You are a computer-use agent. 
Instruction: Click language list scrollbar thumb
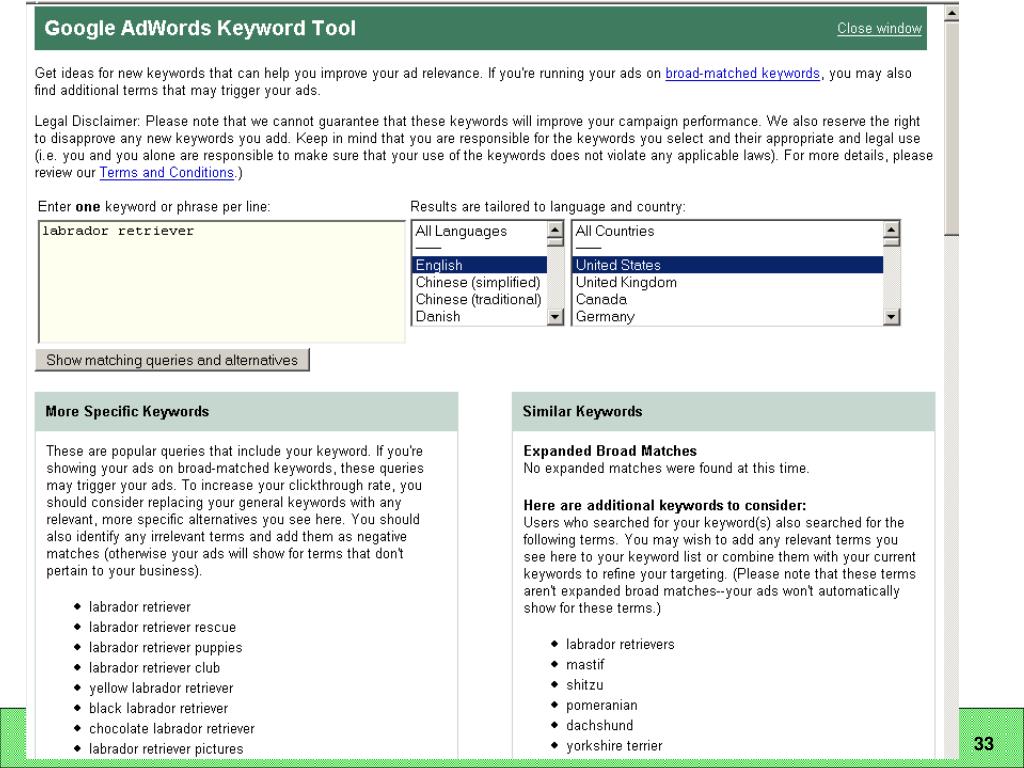pyautogui.click(x=555, y=242)
